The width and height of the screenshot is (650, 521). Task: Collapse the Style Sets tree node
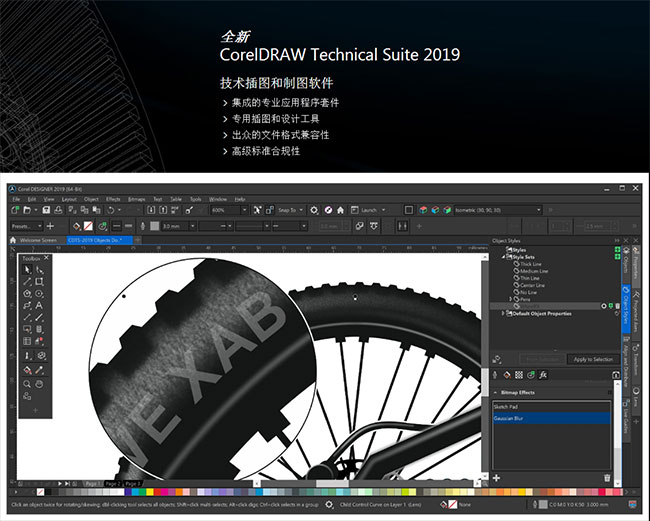(504, 257)
